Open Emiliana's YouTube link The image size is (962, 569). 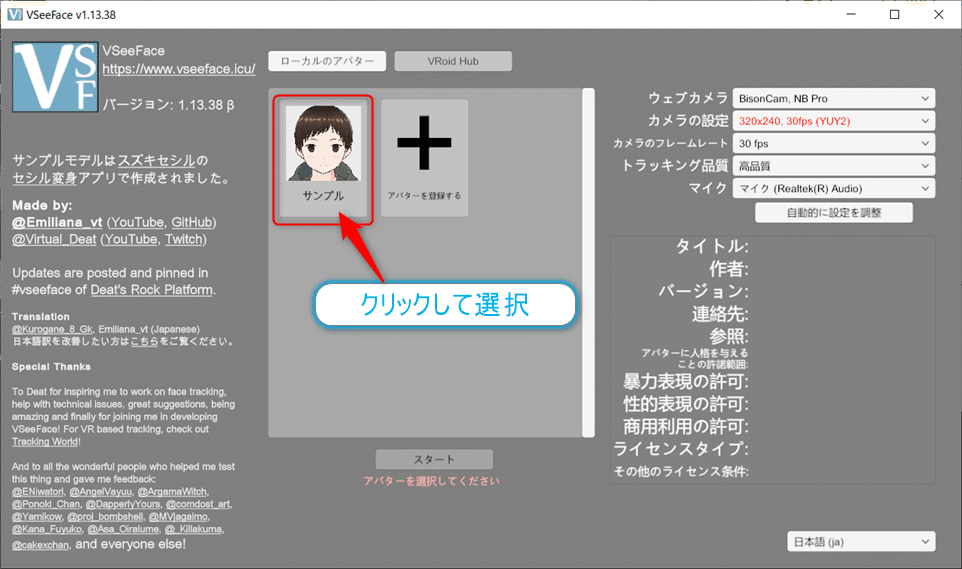coord(137,222)
